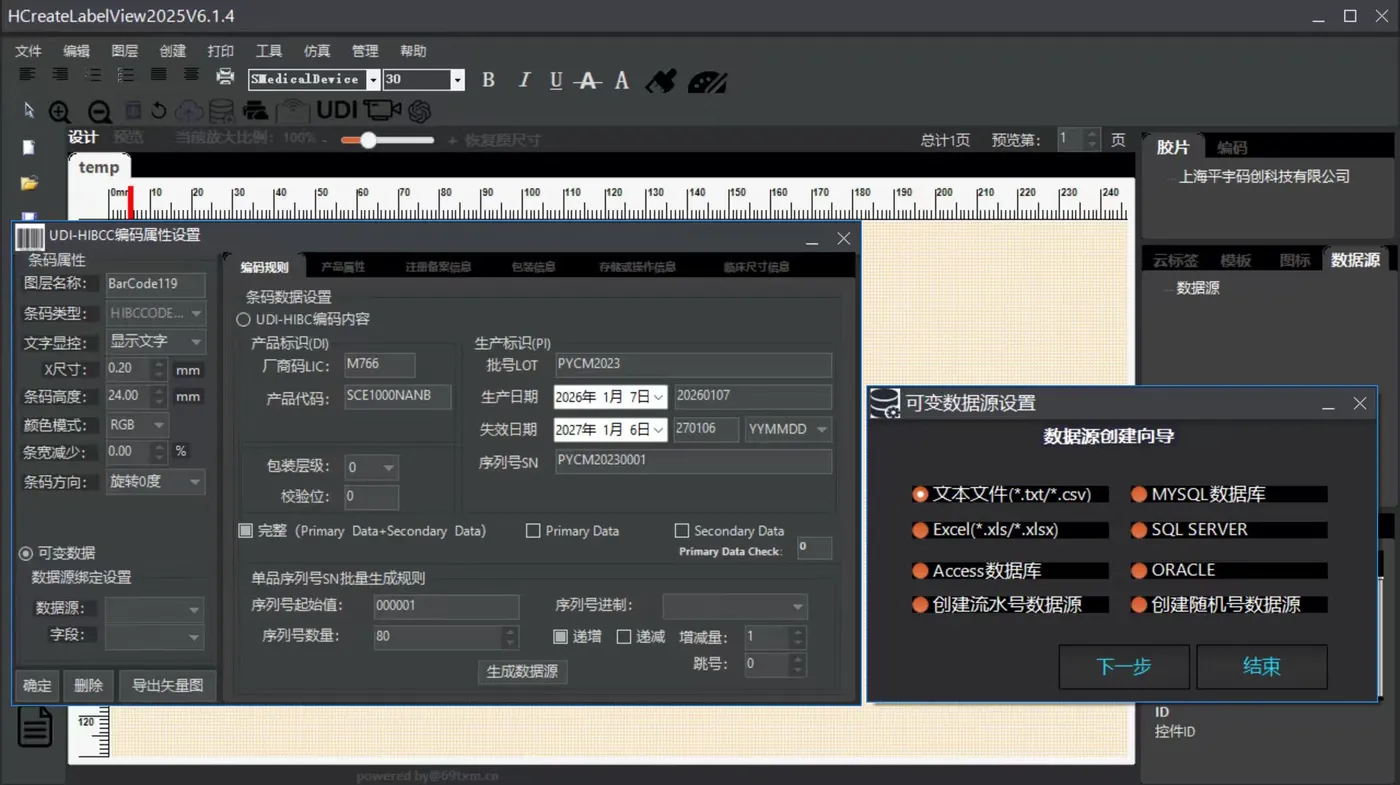Select the arrow pointer tool
This screenshot has height=785, width=1400.
(x=29, y=110)
